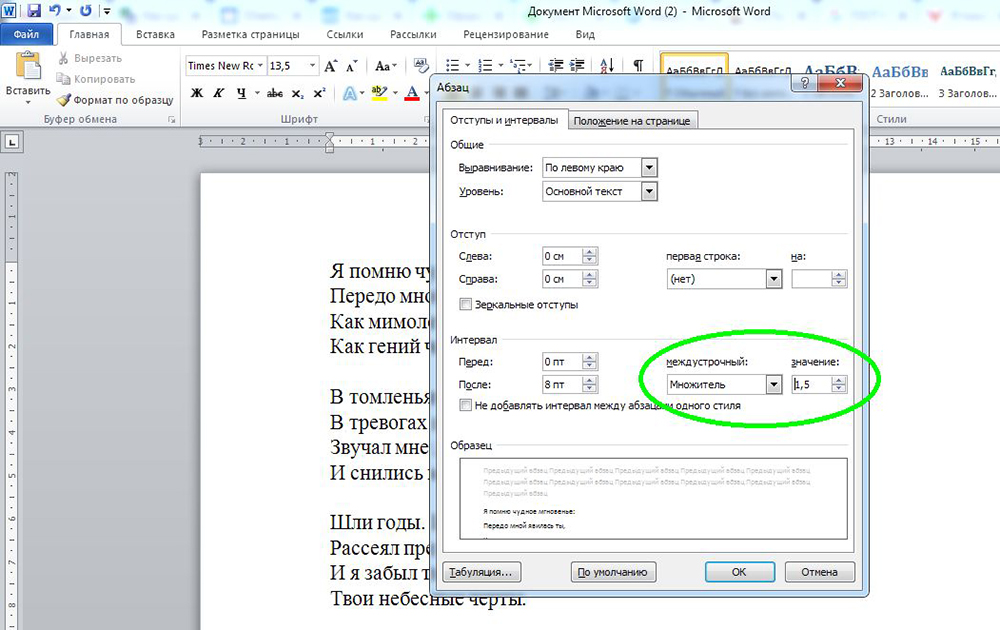Open Change Case (Aa) menu
The height and width of the screenshot is (630, 1000).
tap(385, 66)
